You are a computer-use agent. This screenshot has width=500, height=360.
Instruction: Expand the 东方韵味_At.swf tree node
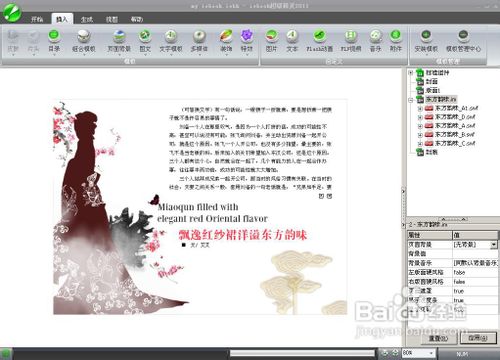[x=420, y=108]
